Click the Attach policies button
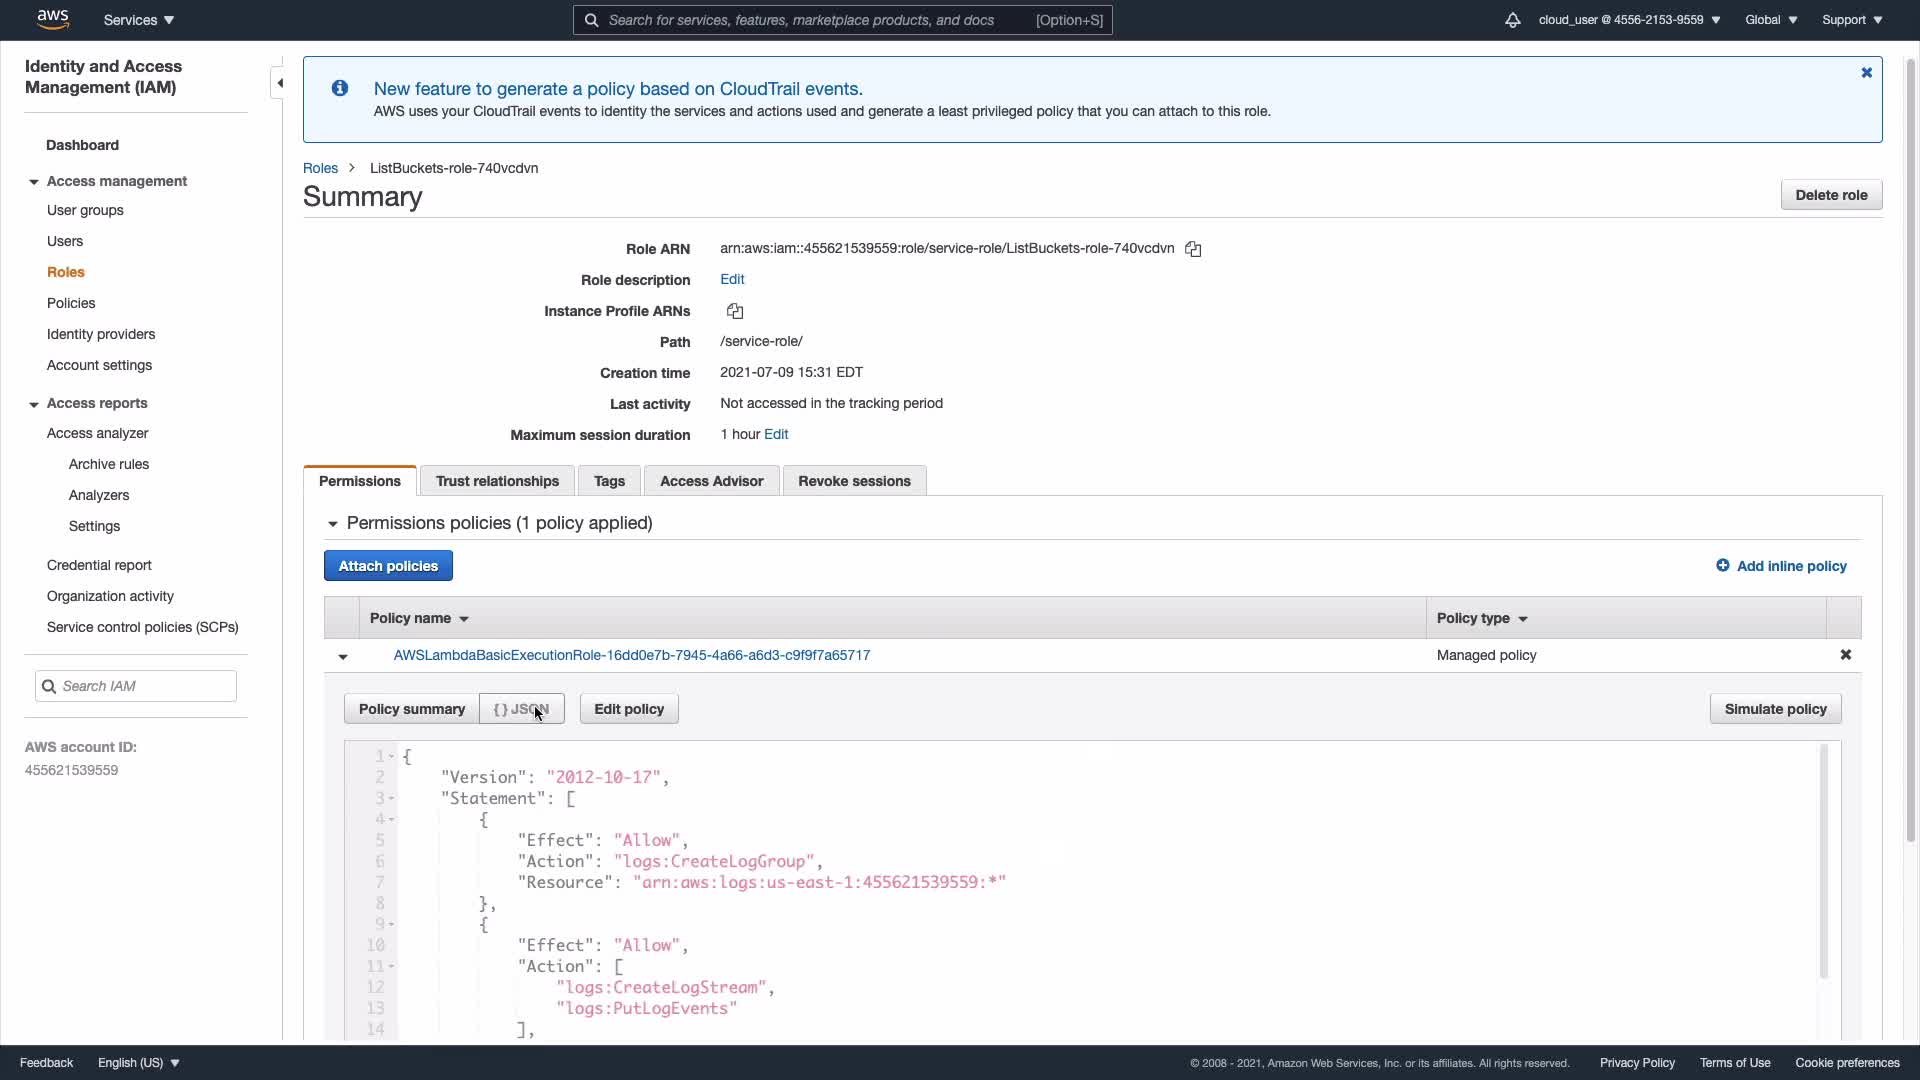This screenshot has height=1080, width=1920. point(388,566)
